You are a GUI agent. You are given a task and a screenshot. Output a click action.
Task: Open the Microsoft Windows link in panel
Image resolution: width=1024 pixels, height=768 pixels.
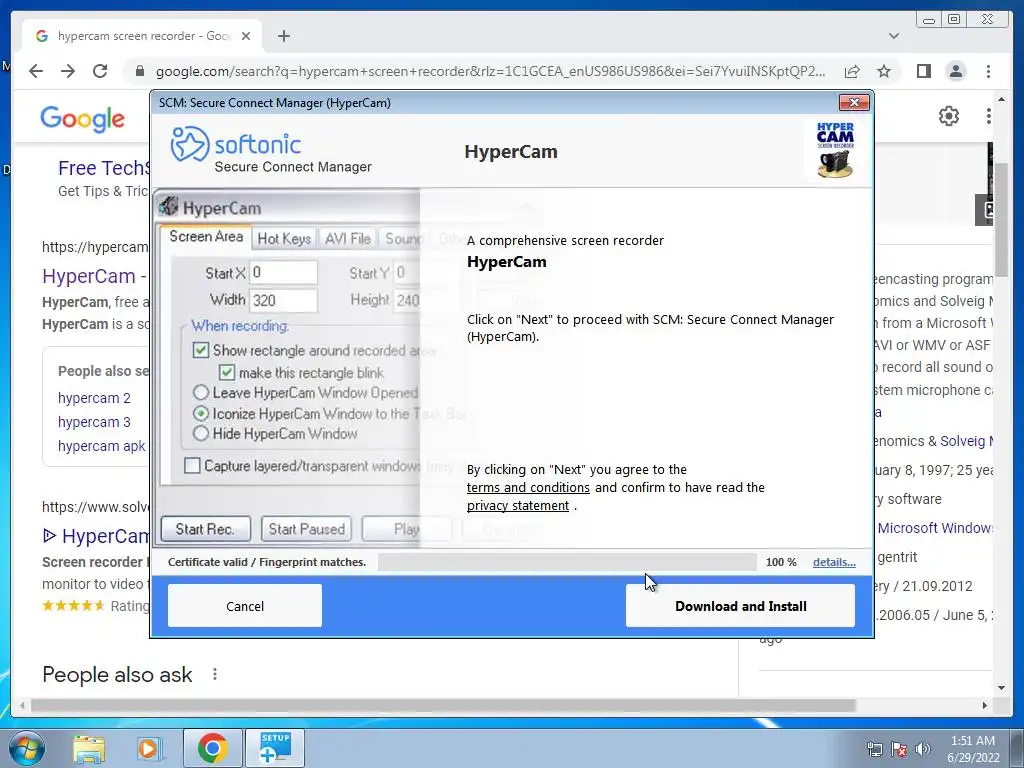(935, 528)
